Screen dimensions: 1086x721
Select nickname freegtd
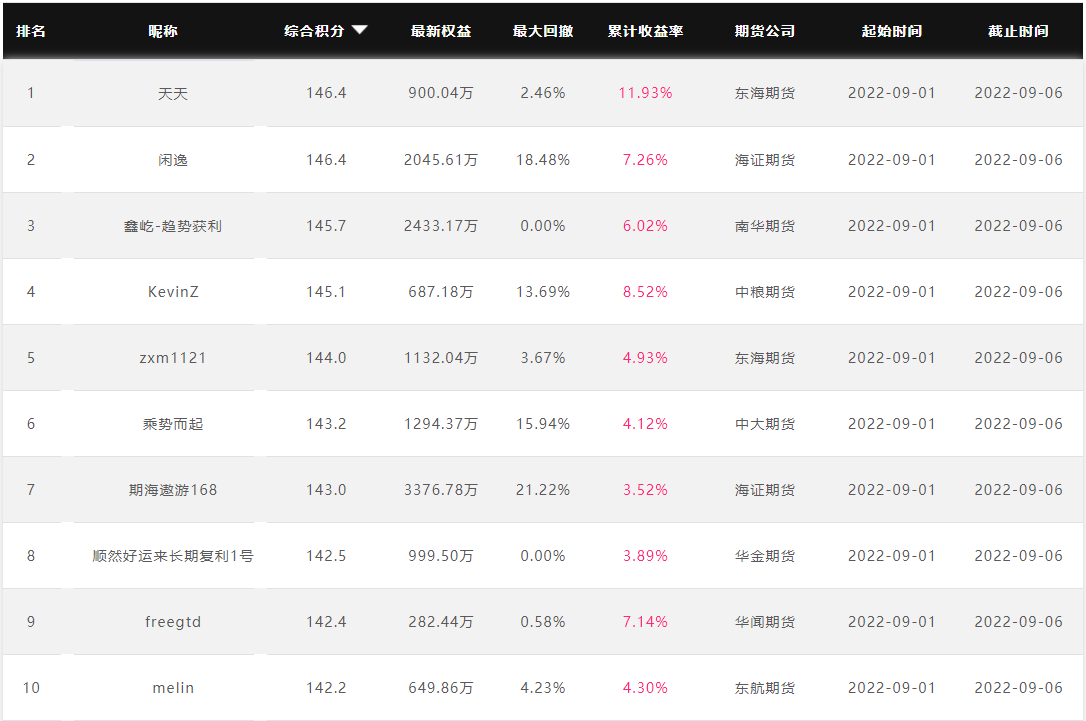click(173, 622)
